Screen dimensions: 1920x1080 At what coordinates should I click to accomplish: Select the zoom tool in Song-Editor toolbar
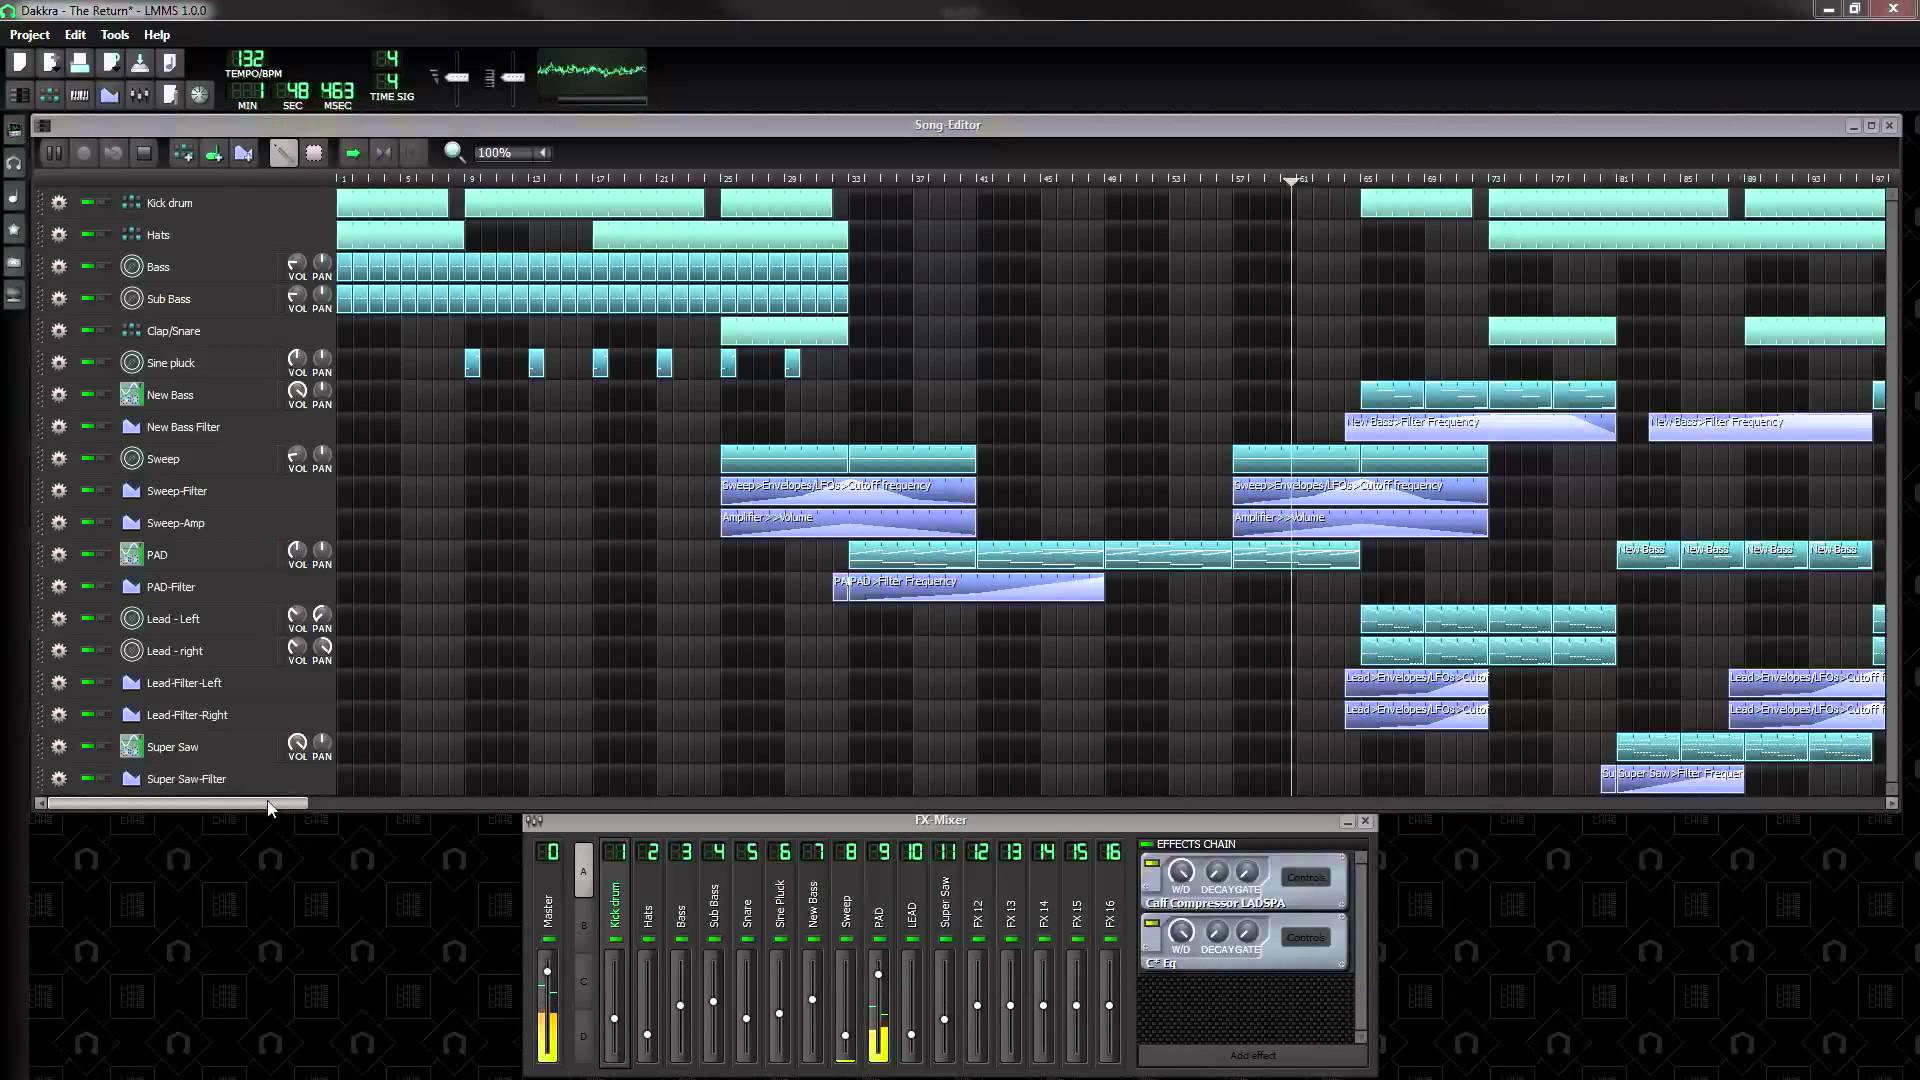click(x=452, y=152)
